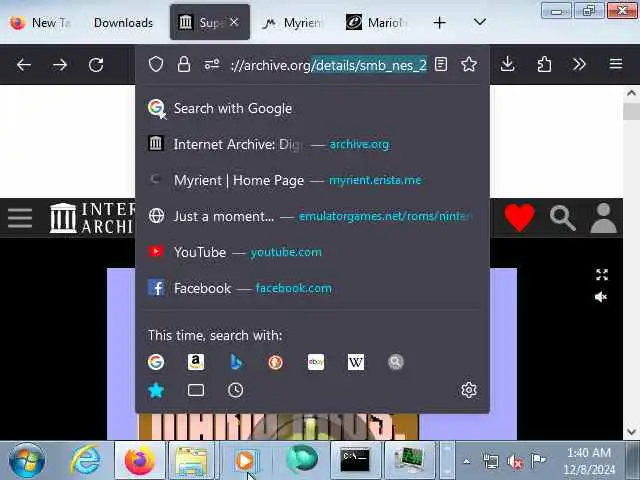This screenshot has width=640, height=480.
Task: Open the command prompt taskbar item
Action: point(355,460)
